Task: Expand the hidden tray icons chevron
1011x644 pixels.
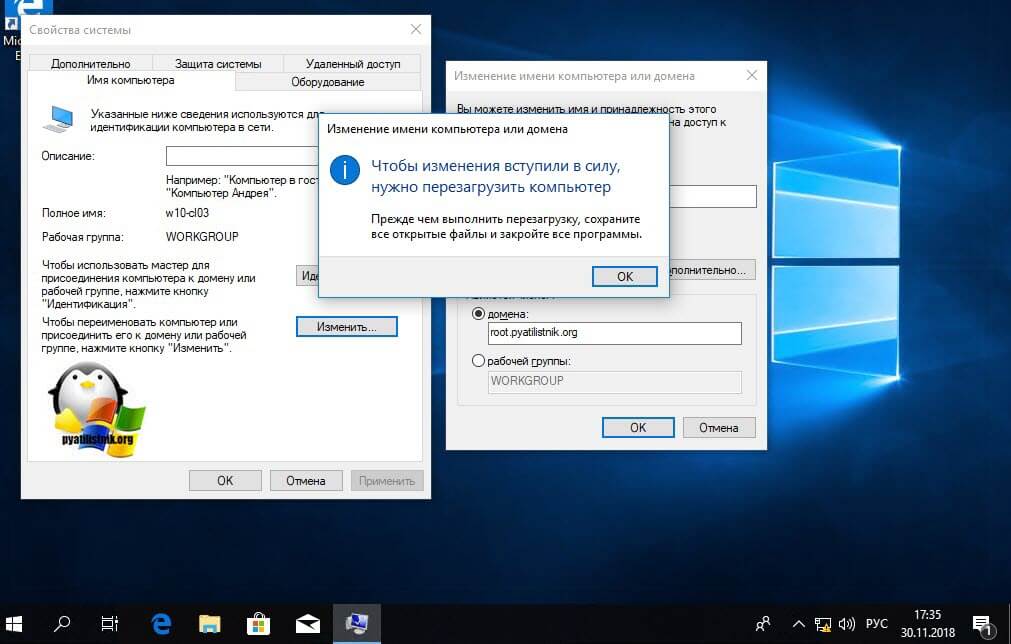Action: click(798, 623)
